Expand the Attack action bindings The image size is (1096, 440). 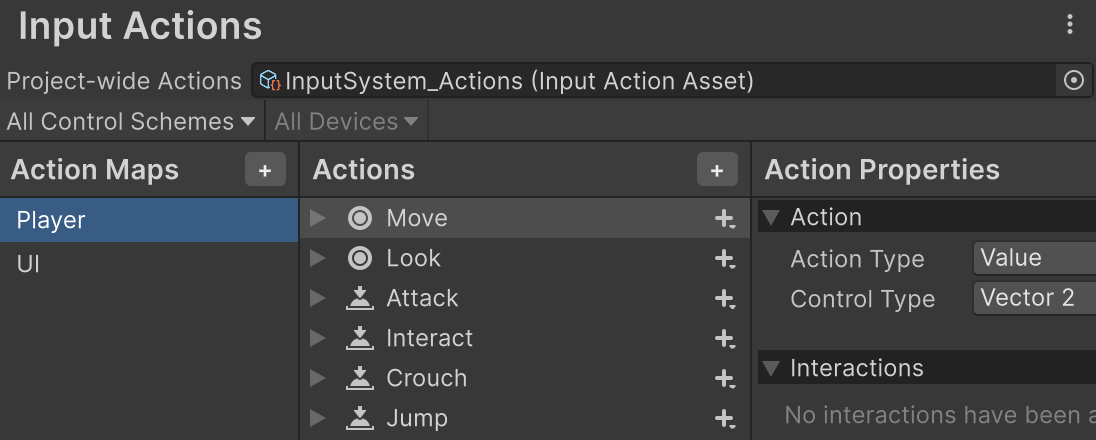pos(318,298)
